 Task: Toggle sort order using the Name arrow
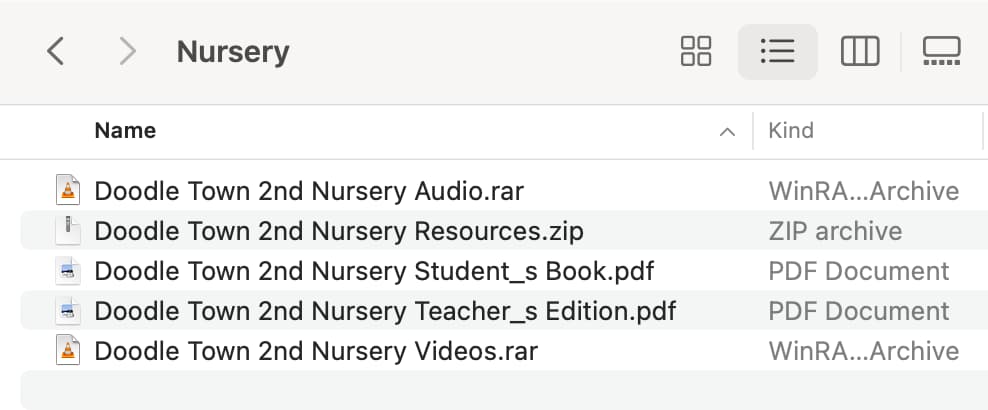tap(727, 132)
